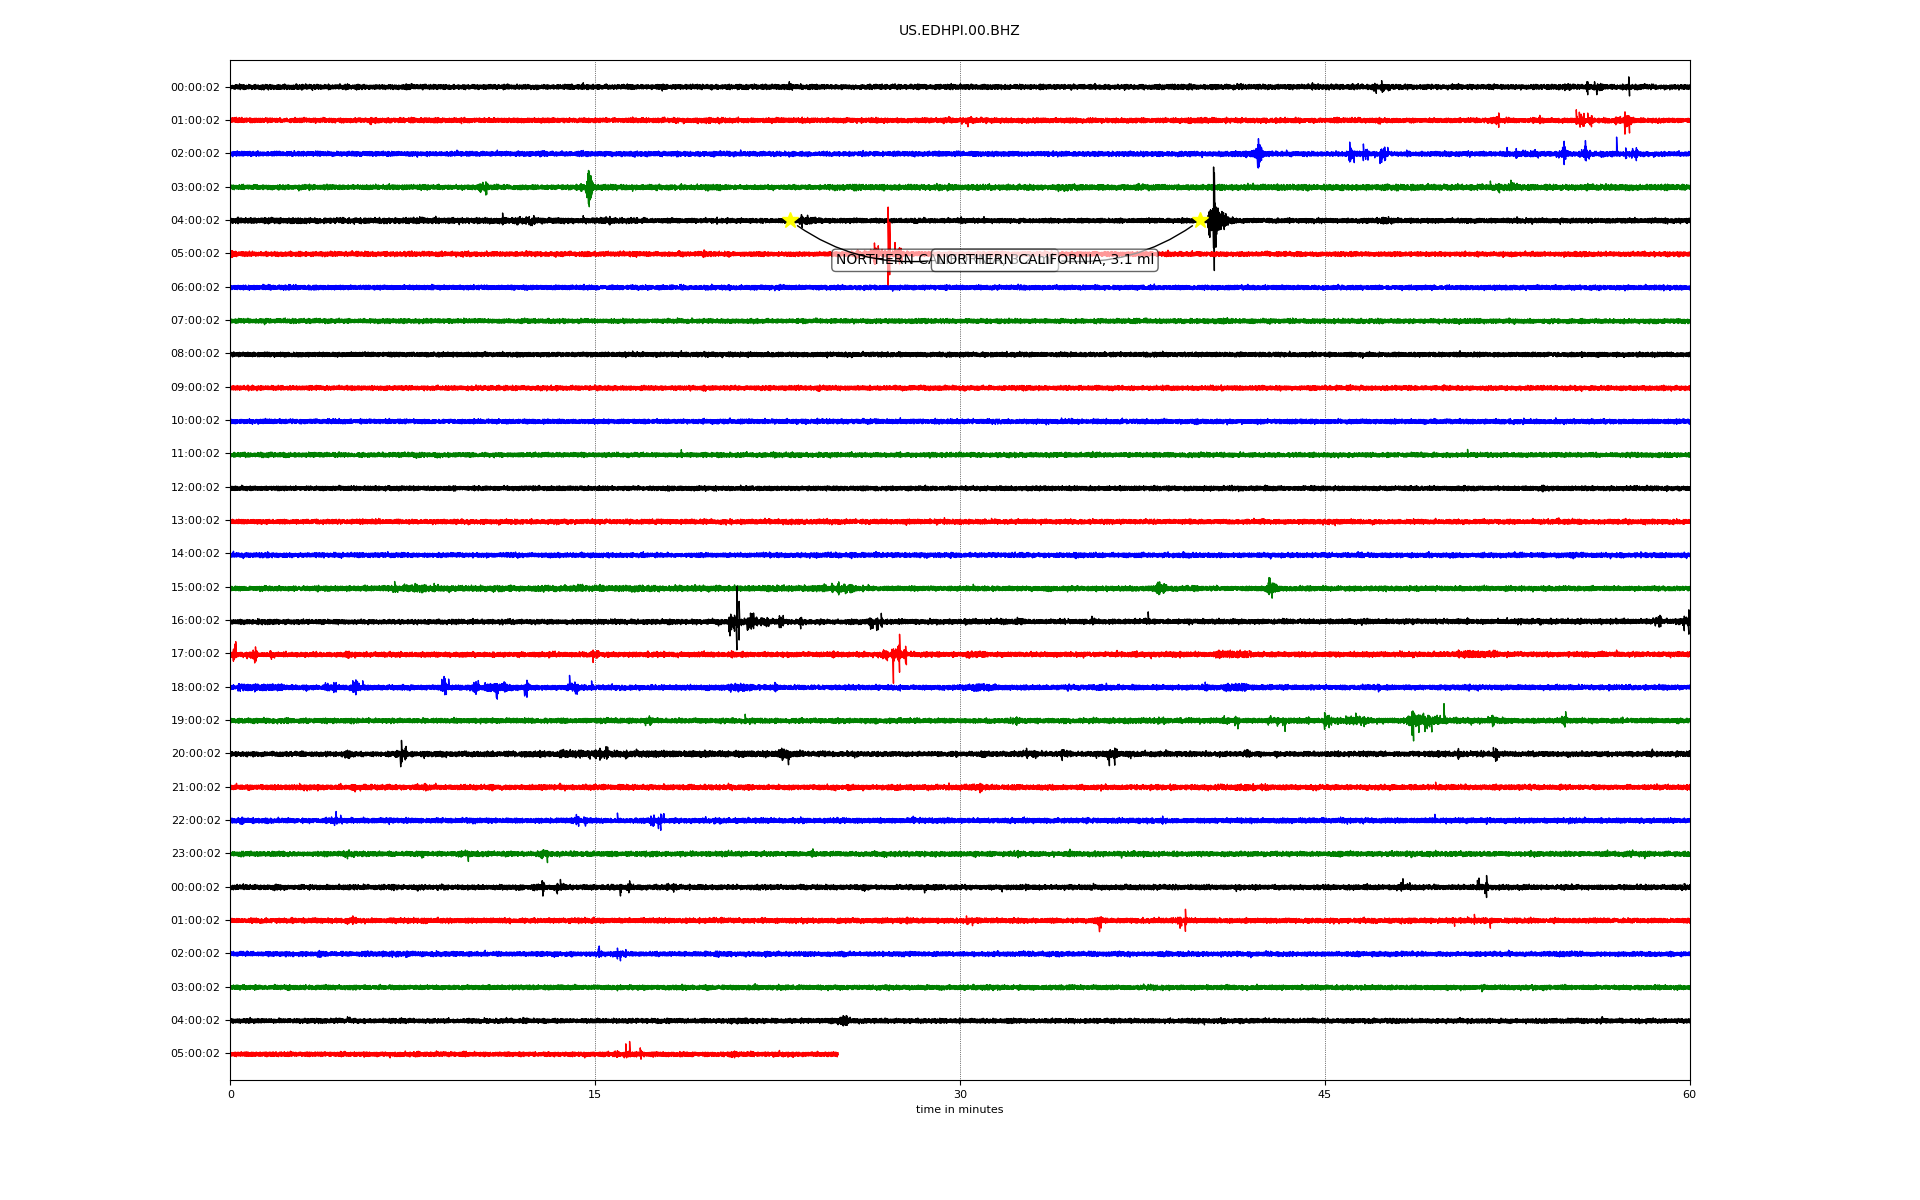Select the 12:00:02 row time label
1920x1200 pixels.
coord(195,488)
